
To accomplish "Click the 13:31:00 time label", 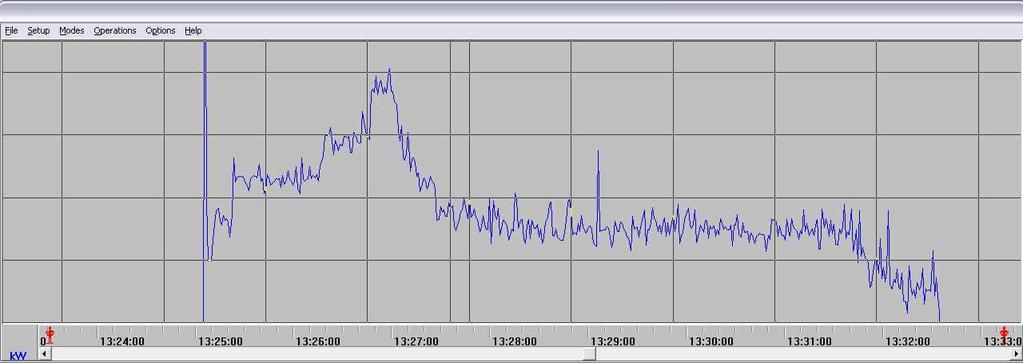I will [809, 341].
